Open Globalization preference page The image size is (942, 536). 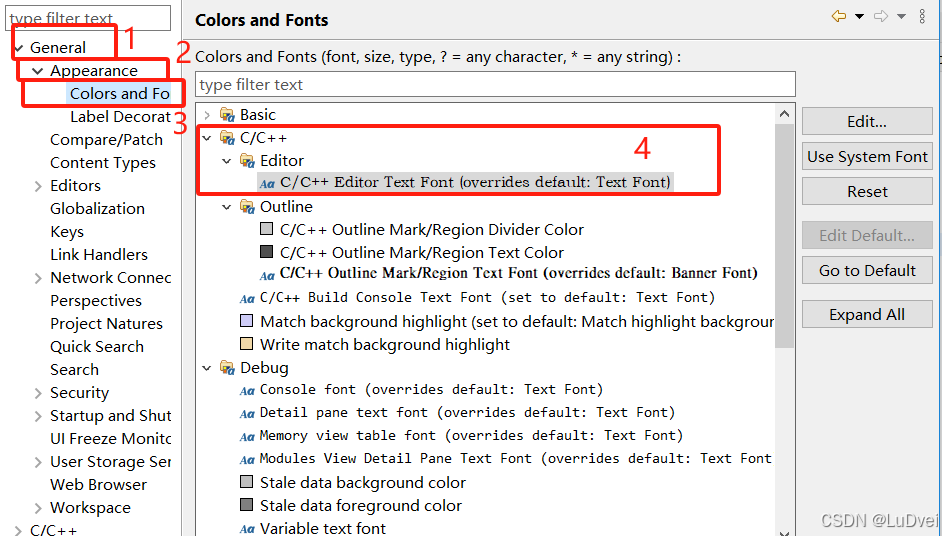[x=97, y=209]
